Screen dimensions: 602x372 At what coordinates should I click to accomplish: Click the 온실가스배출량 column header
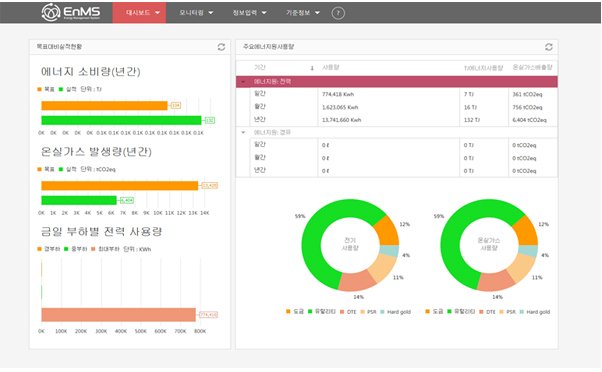pos(532,67)
